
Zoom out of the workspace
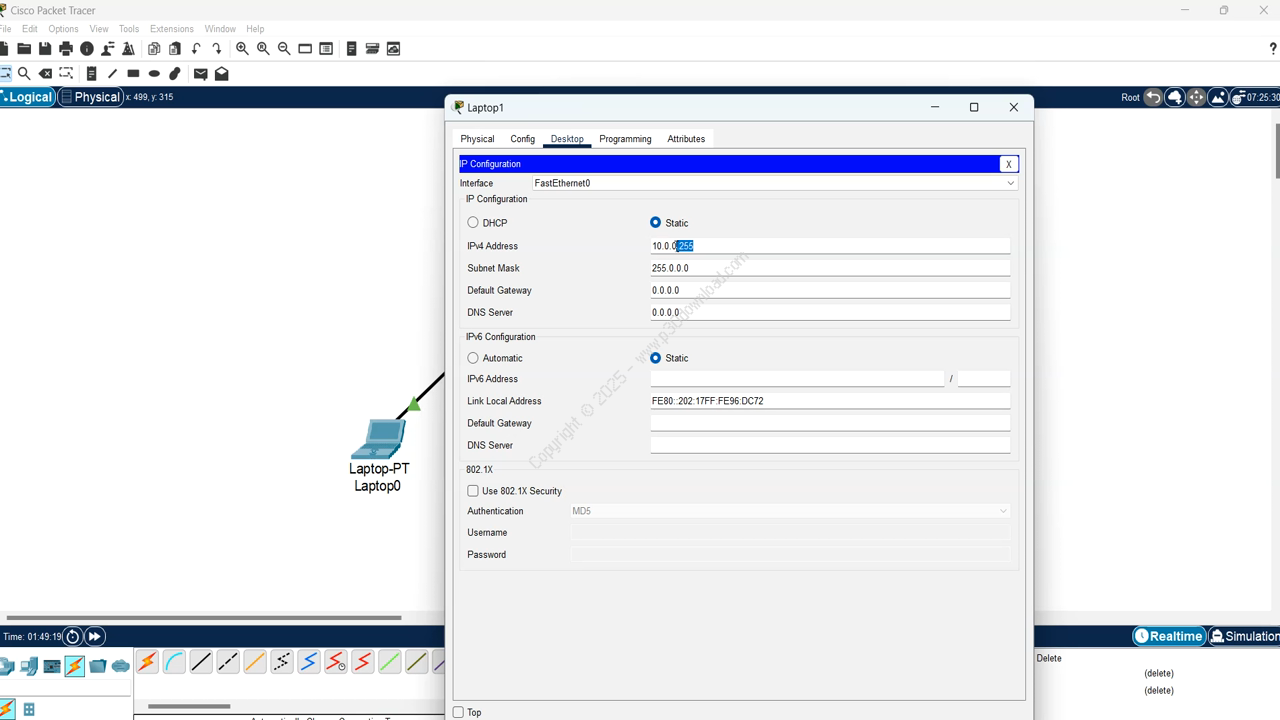(x=284, y=48)
